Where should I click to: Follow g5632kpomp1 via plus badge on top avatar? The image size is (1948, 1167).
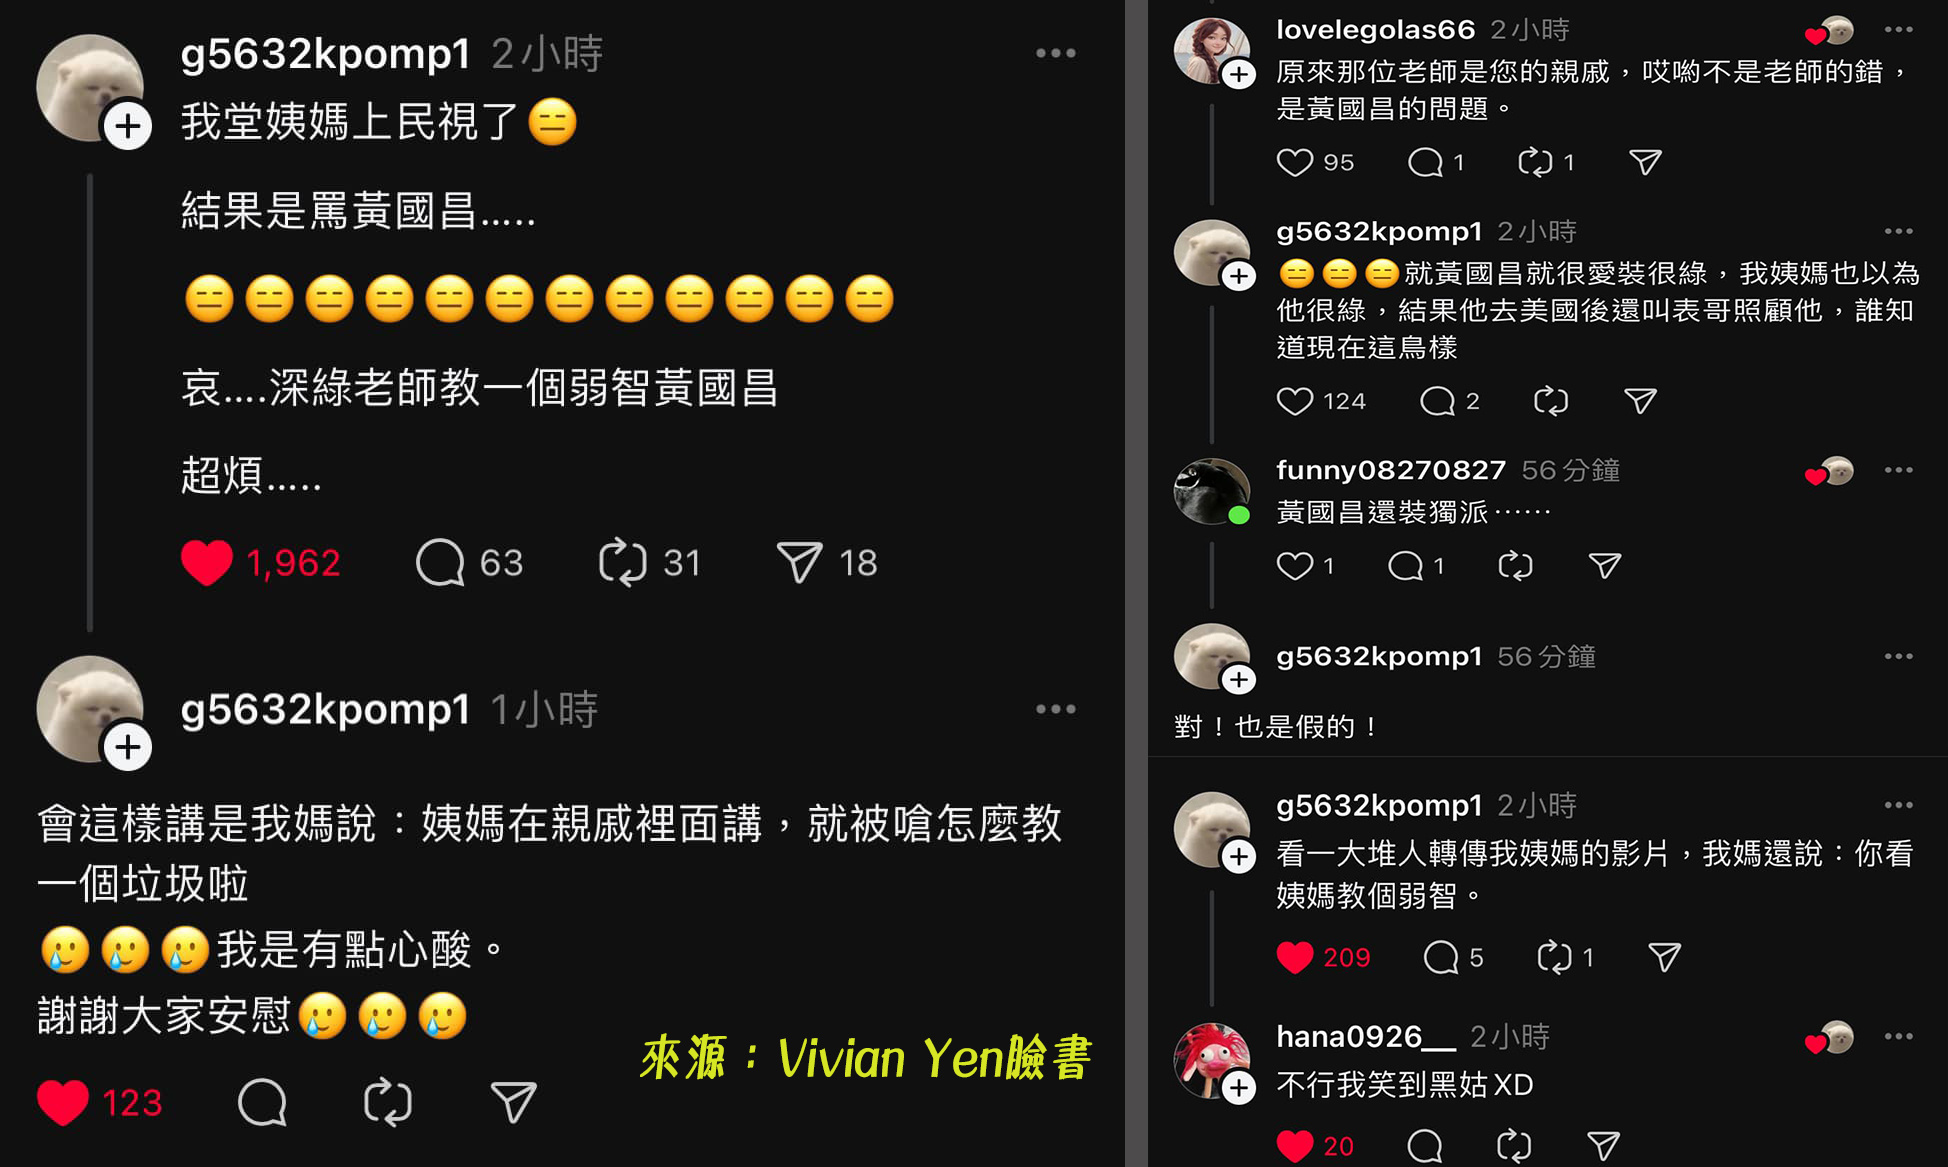coord(128,126)
